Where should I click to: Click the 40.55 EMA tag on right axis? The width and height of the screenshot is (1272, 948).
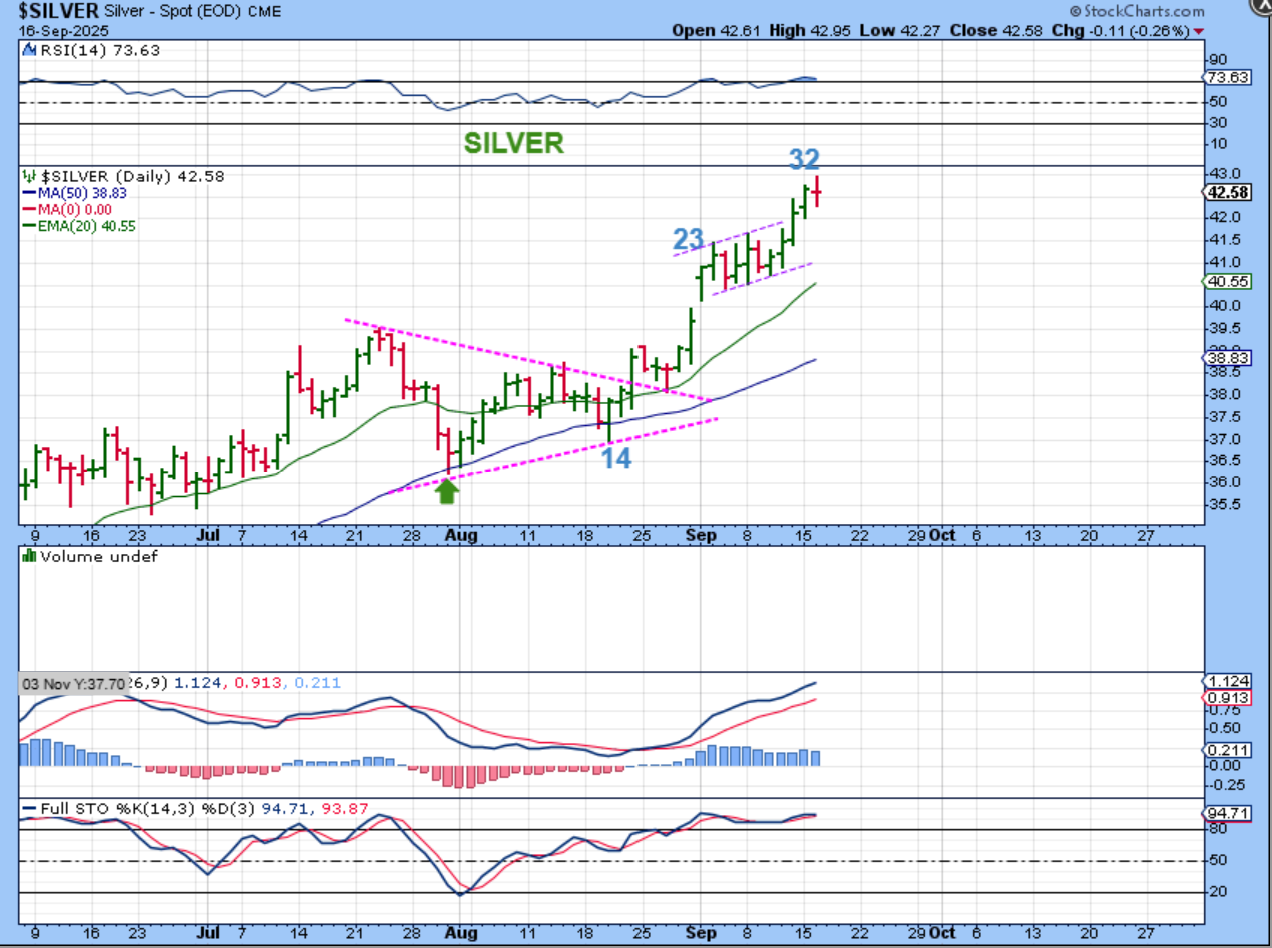[1227, 282]
